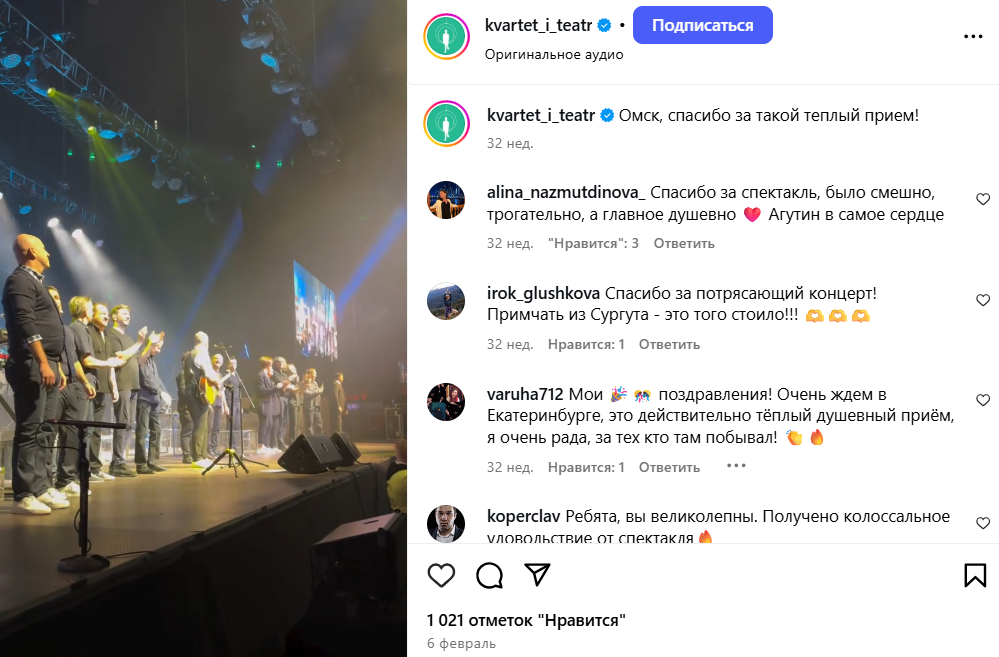Like irok_glushkova comment heart
Viewport: 999px width, 657px height.
(983, 300)
